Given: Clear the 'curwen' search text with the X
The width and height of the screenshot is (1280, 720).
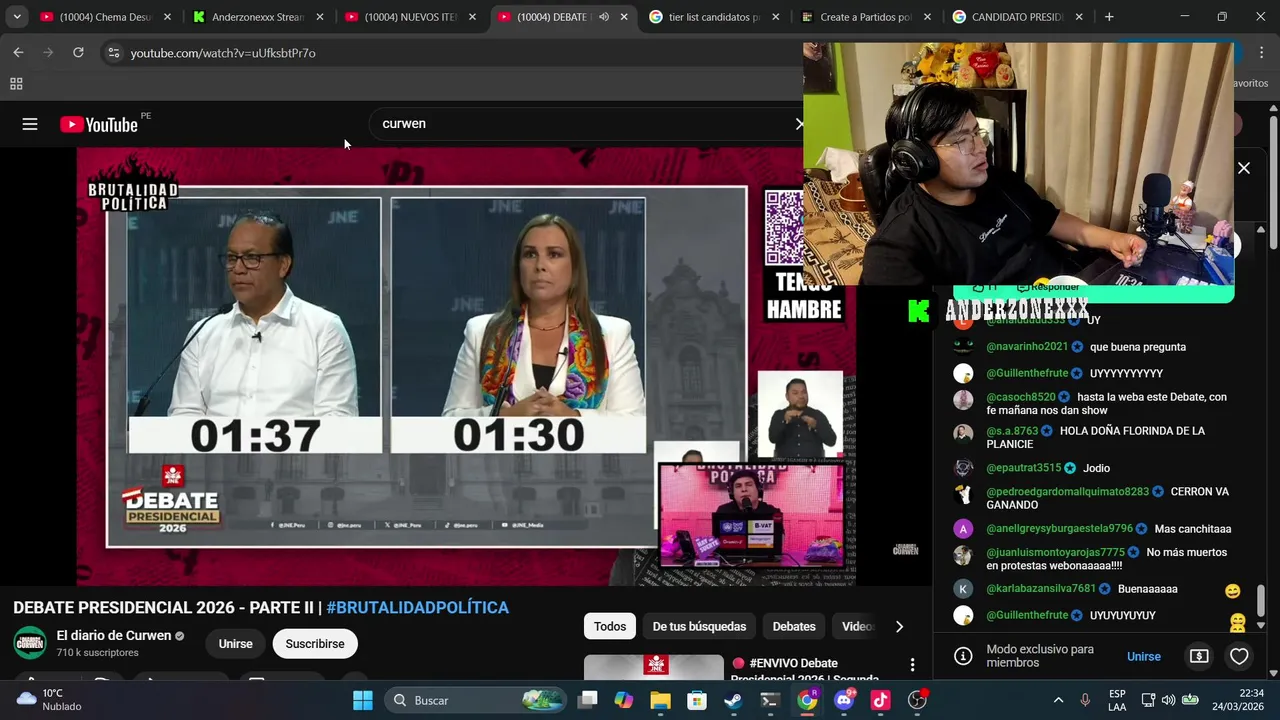Looking at the screenshot, I should tap(799, 124).
